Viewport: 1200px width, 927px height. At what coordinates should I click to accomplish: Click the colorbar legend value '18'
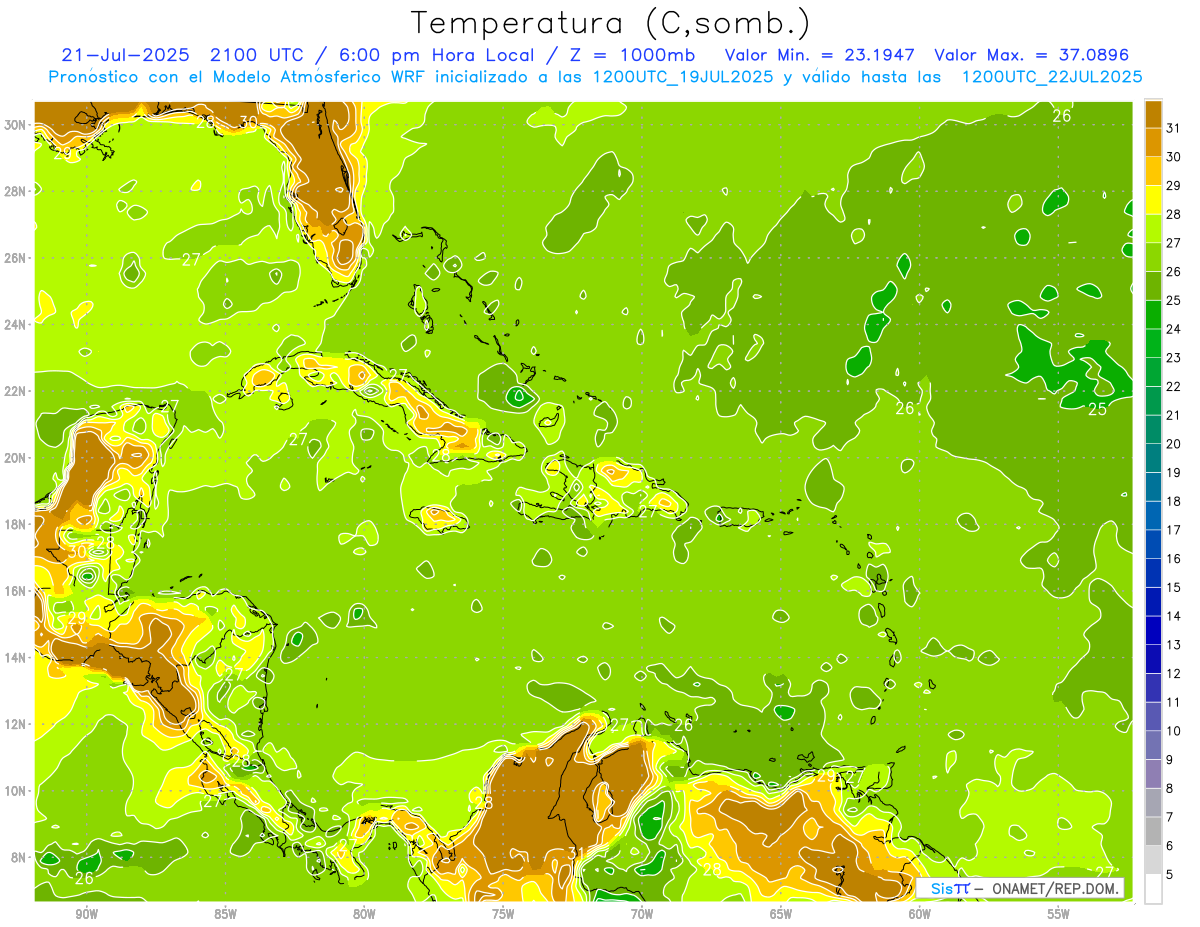tap(1174, 501)
